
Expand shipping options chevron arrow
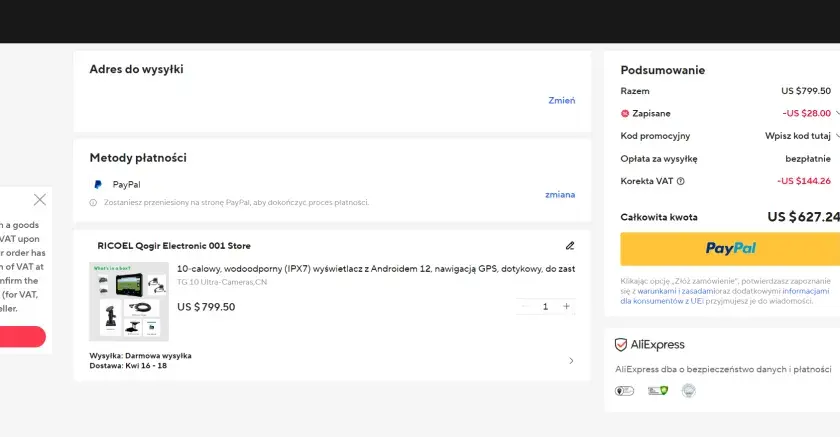(571, 361)
